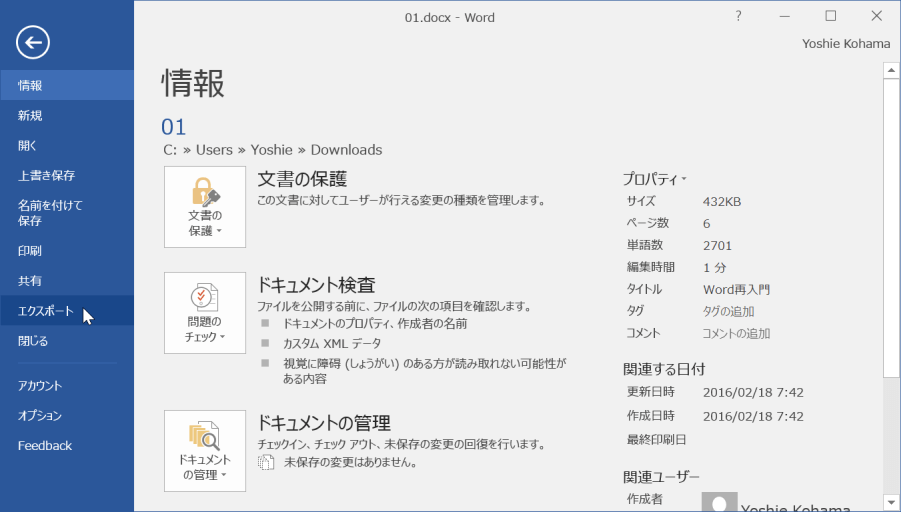Open オプション in the sidebar
Image resolution: width=901 pixels, height=512 pixels.
click(67, 415)
